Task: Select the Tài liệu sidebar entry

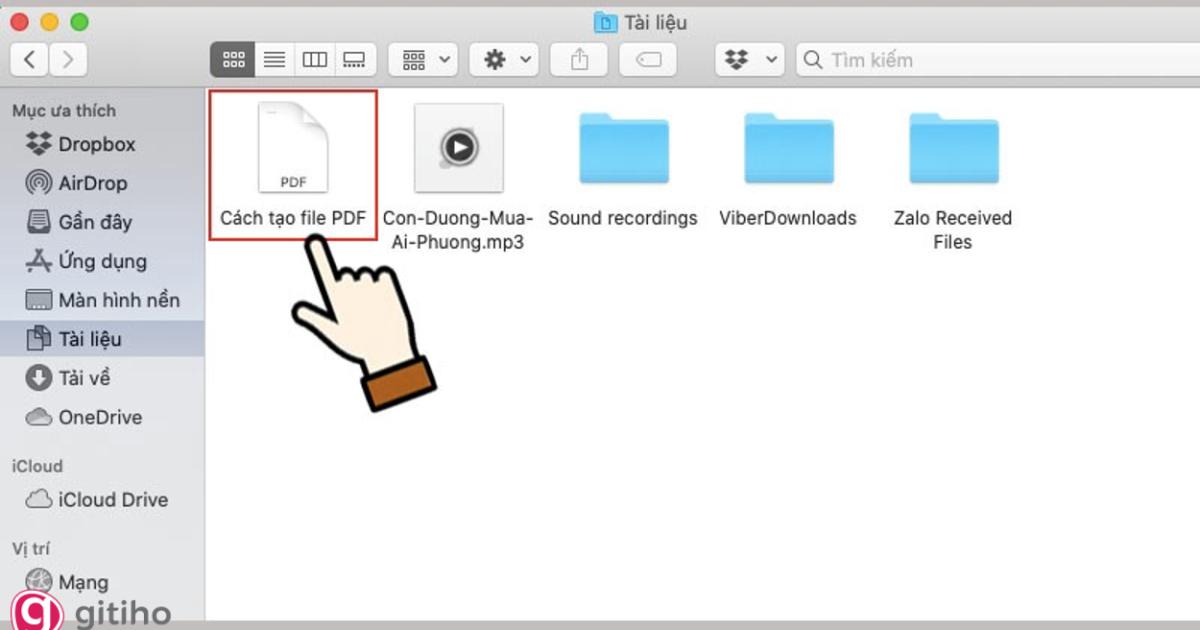Action: click(90, 339)
